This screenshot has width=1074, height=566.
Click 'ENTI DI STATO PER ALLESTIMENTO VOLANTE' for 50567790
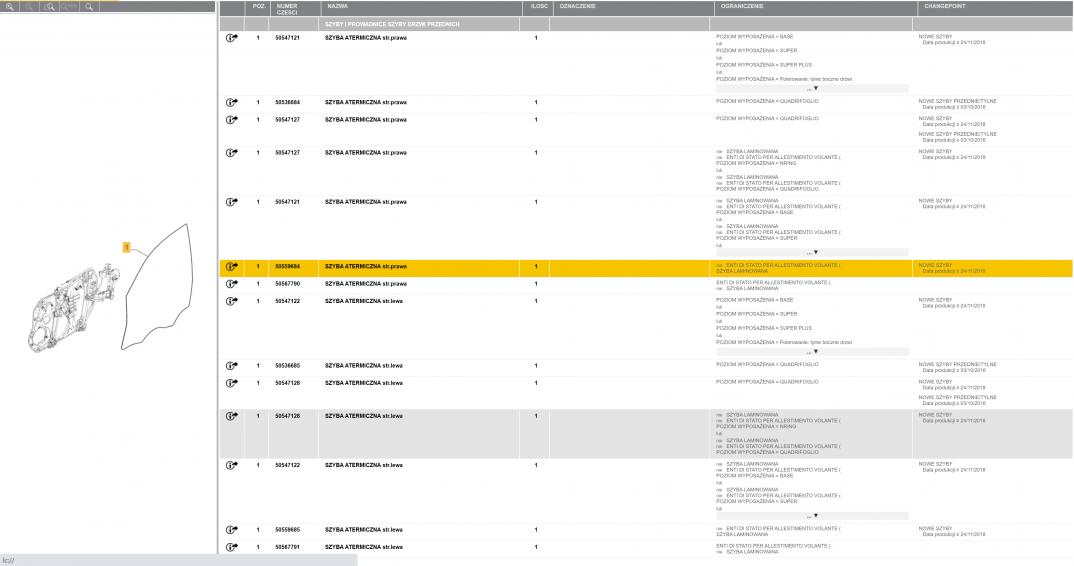click(x=773, y=282)
